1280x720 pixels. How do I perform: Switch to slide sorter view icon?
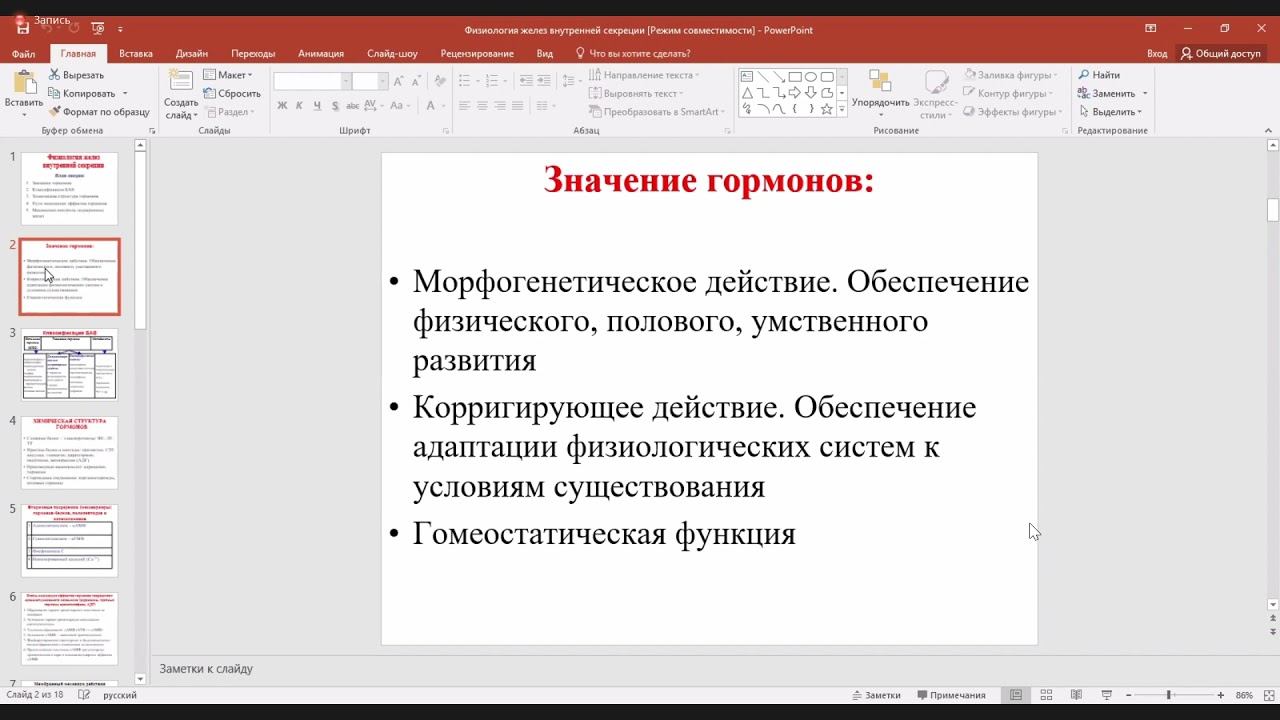[x=1046, y=695]
